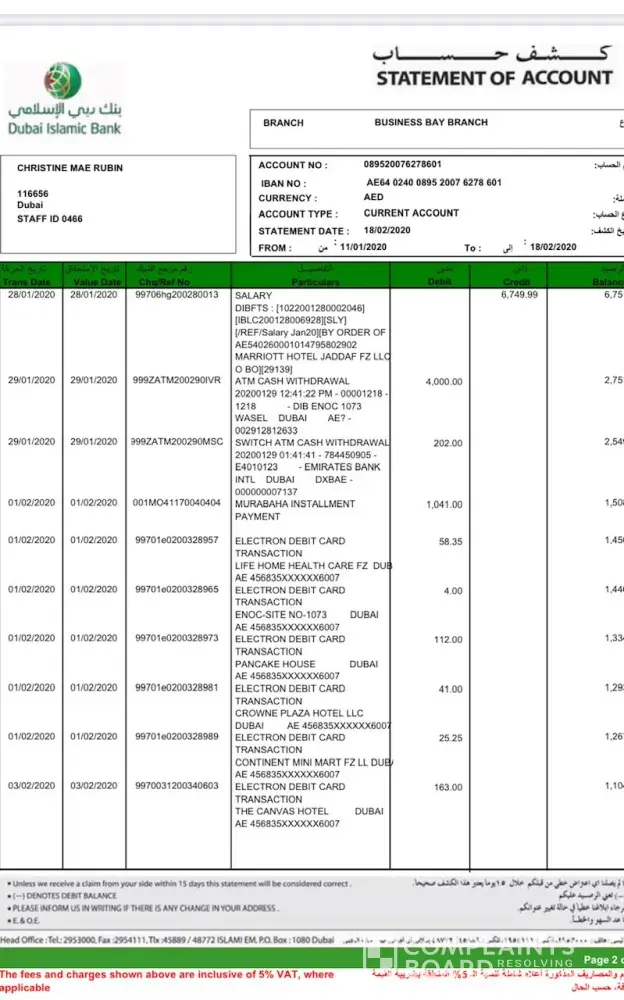Select reference 9970031200340603

(x=177, y=786)
